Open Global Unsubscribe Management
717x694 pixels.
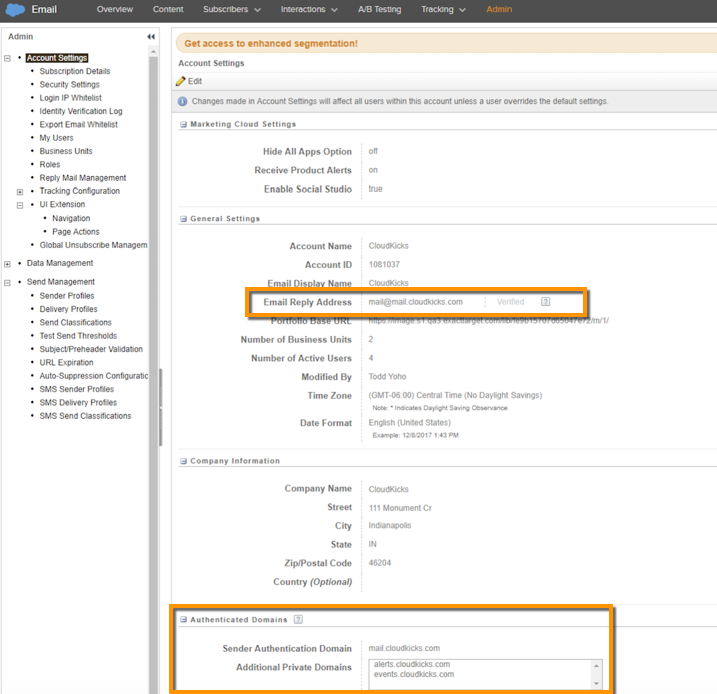click(x=93, y=245)
